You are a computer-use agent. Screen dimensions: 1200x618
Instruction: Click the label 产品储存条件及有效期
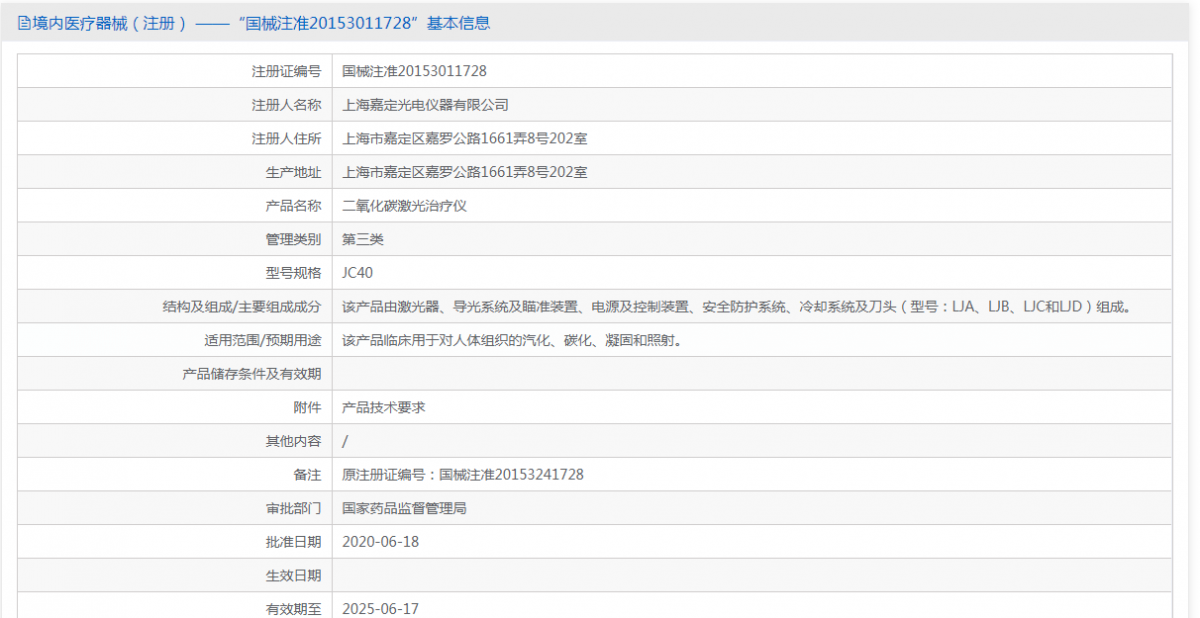[x=252, y=374]
